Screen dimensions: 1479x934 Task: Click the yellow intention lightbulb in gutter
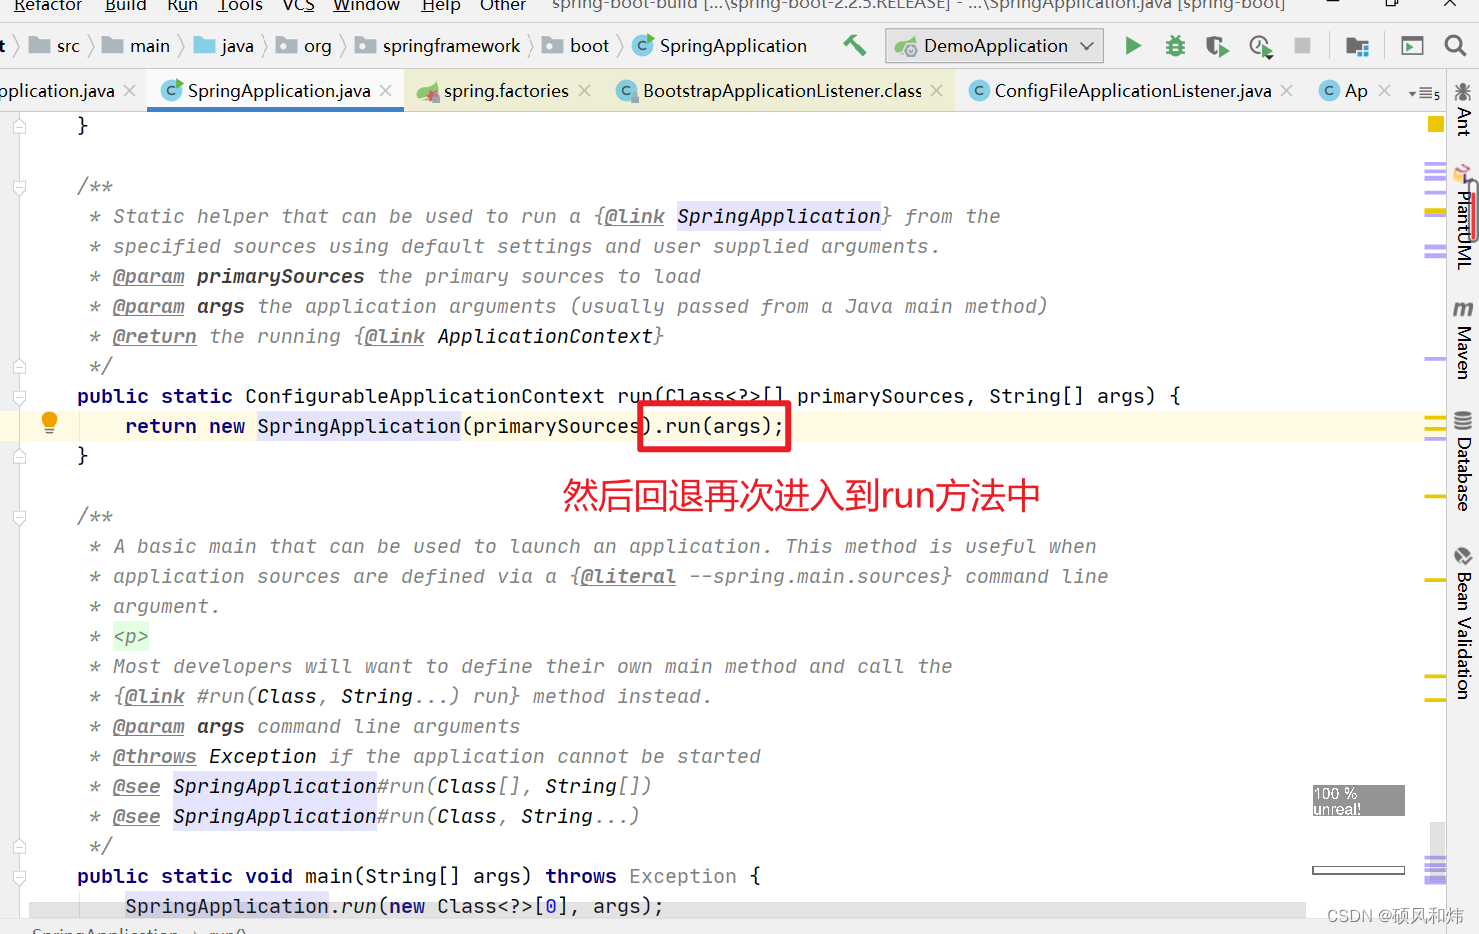click(x=49, y=422)
